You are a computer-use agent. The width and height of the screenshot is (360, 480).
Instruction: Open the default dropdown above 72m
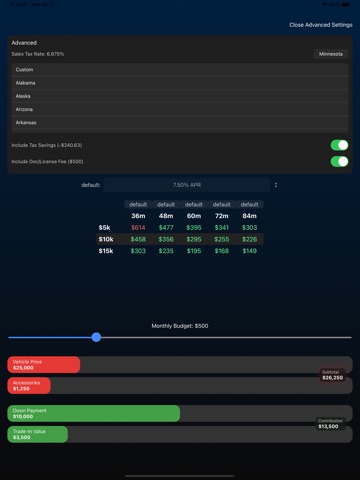[x=222, y=204]
